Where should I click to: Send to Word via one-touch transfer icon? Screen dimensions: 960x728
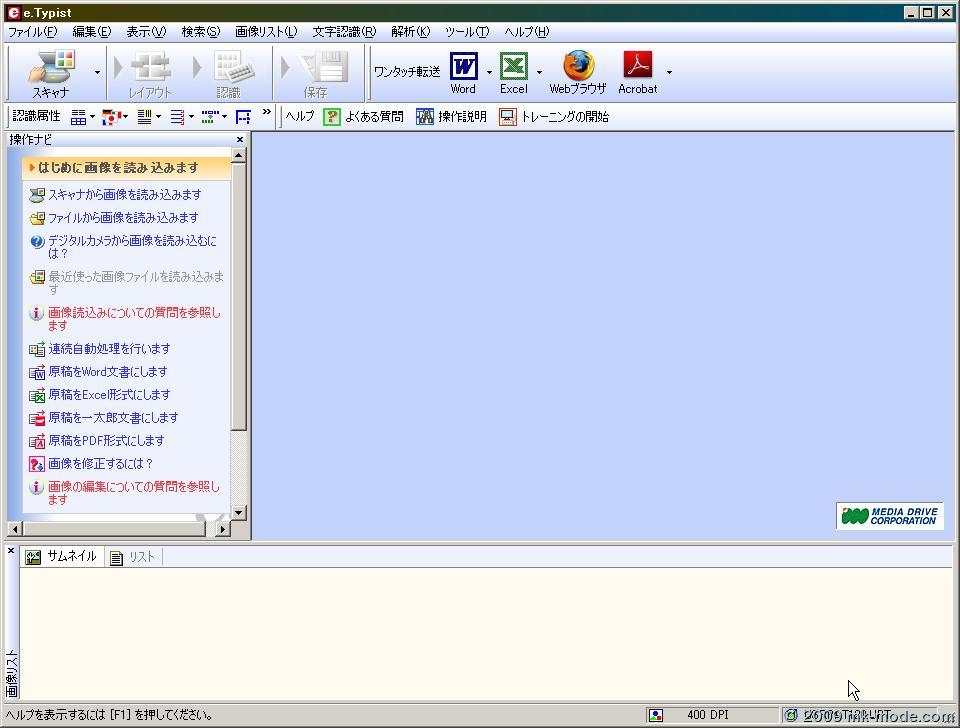[x=463, y=68]
